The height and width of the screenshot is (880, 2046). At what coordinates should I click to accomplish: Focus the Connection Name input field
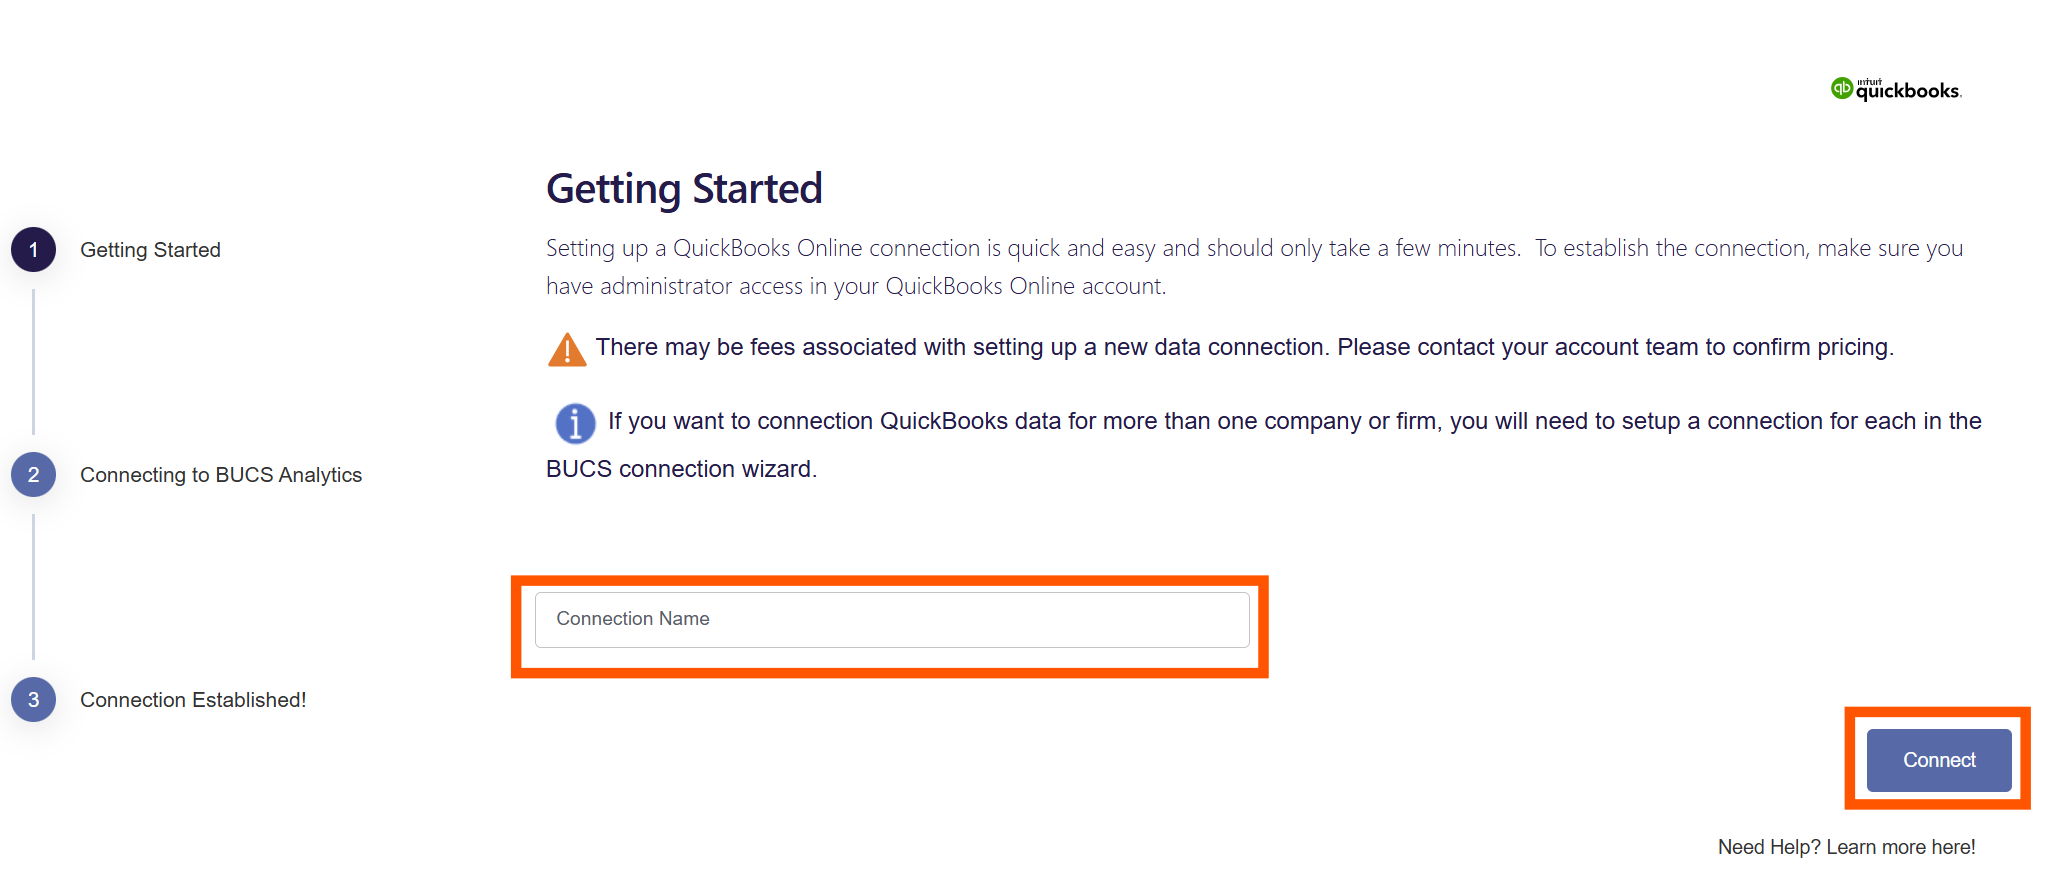892,619
